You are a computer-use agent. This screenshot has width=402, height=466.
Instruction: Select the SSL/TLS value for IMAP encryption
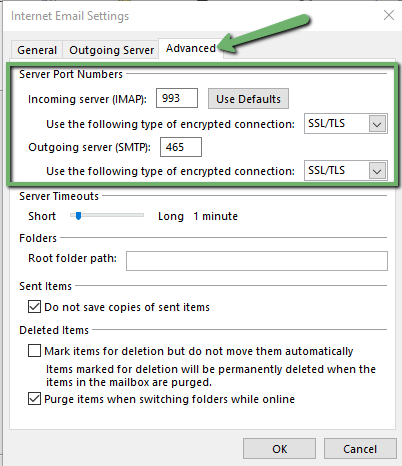tap(337, 124)
